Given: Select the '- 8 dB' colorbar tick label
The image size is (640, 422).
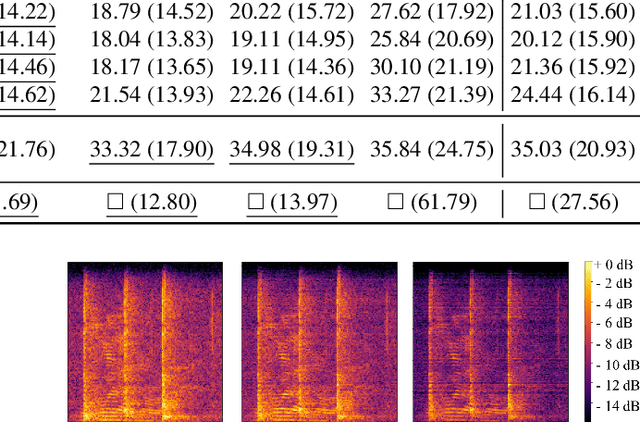Looking at the screenshot, I should click(x=614, y=346).
